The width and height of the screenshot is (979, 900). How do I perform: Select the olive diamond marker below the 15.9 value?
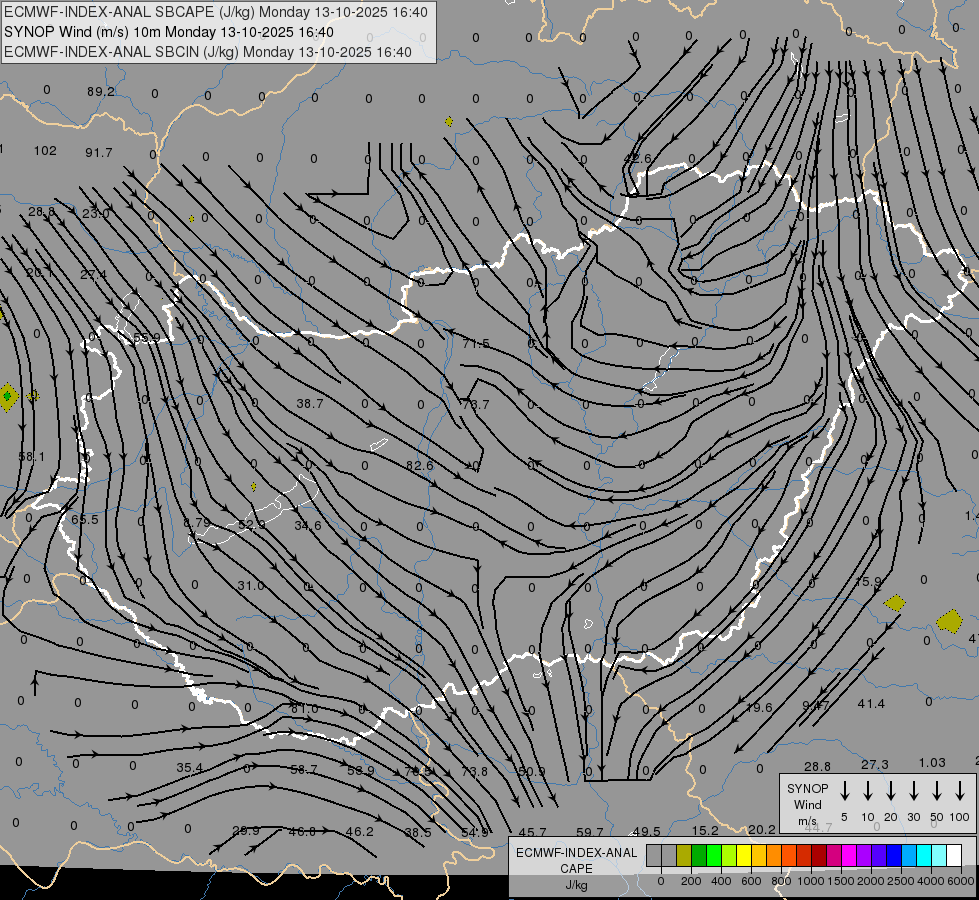895,603
